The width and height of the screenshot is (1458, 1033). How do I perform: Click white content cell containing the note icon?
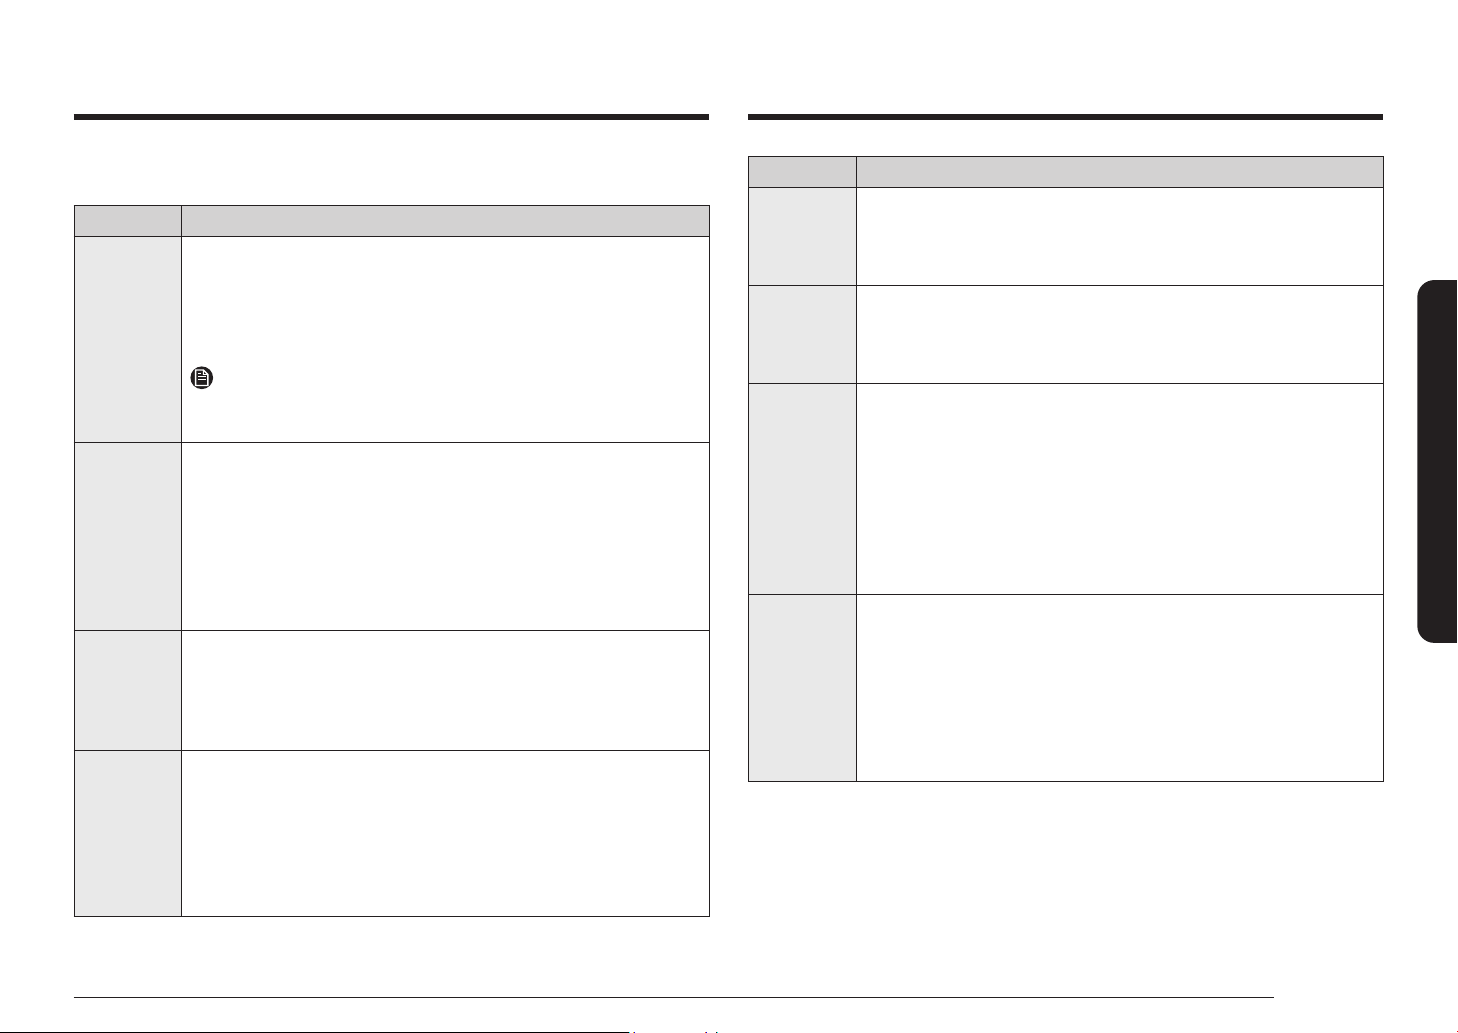tap(445, 339)
